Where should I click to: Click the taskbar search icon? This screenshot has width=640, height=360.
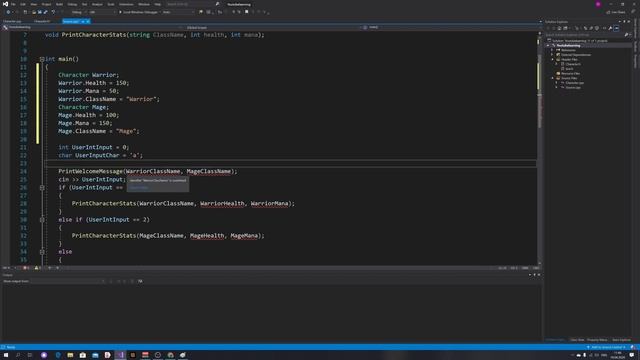point(18,356)
